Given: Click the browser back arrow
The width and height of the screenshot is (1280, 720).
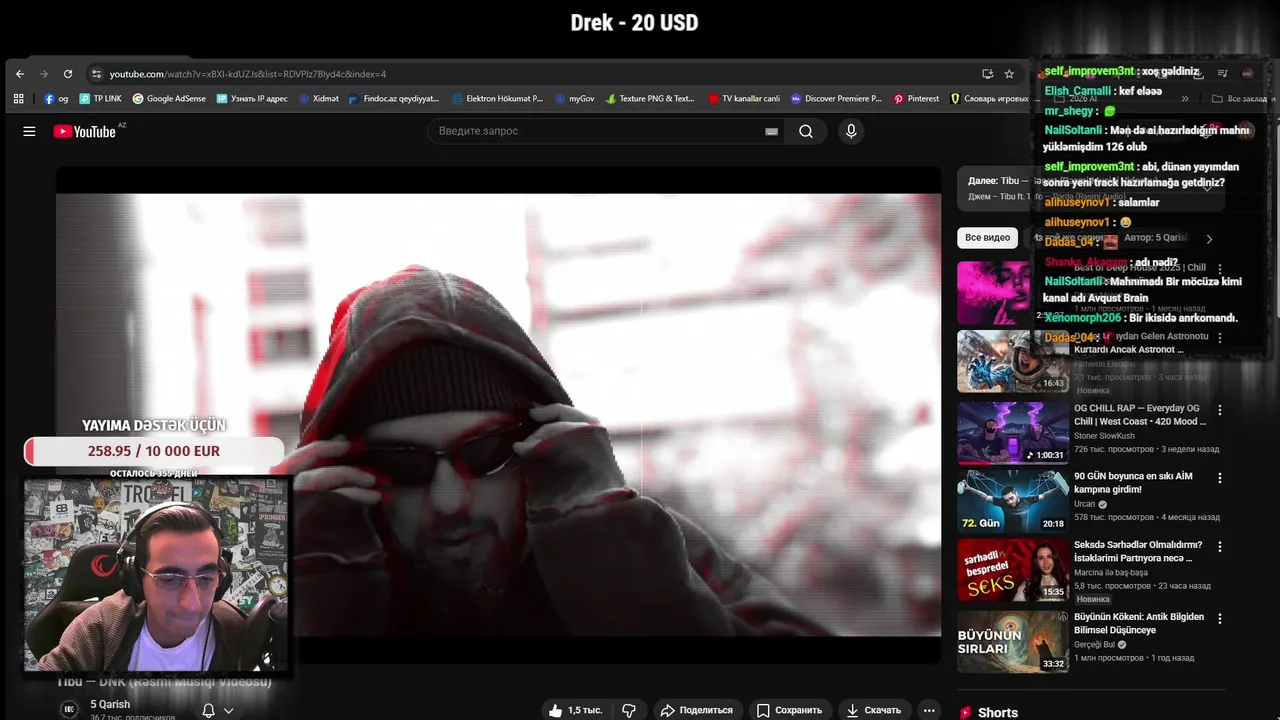Looking at the screenshot, I should pyautogui.click(x=20, y=74).
